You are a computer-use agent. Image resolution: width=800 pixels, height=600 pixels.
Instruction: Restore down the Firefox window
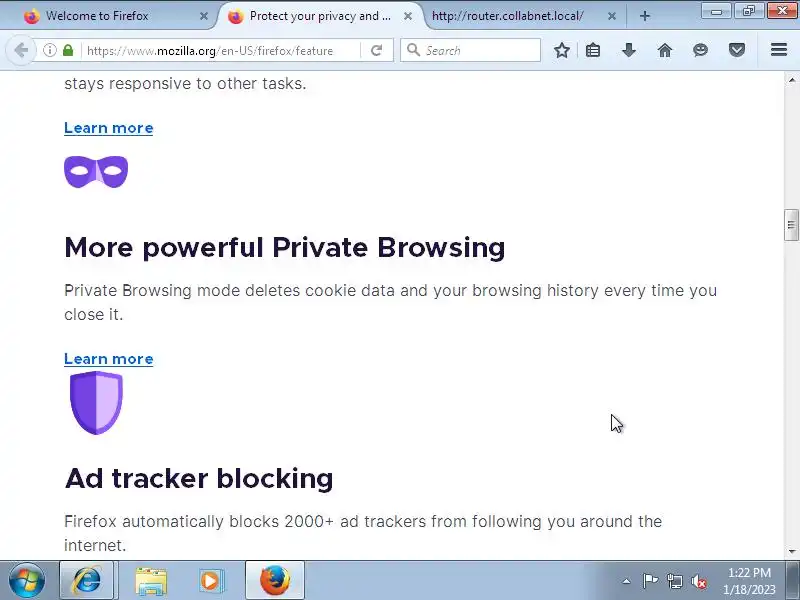click(748, 11)
